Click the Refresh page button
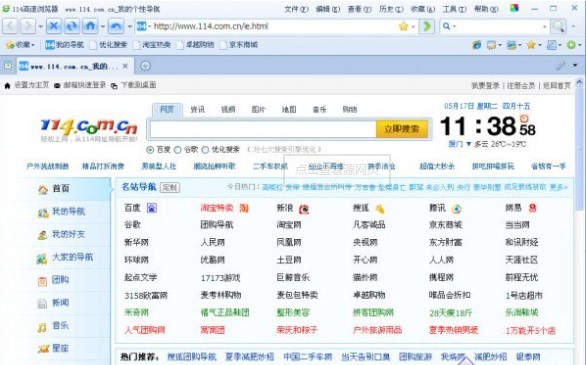Viewport: 586px width, 365px height. tap(72, 26)
